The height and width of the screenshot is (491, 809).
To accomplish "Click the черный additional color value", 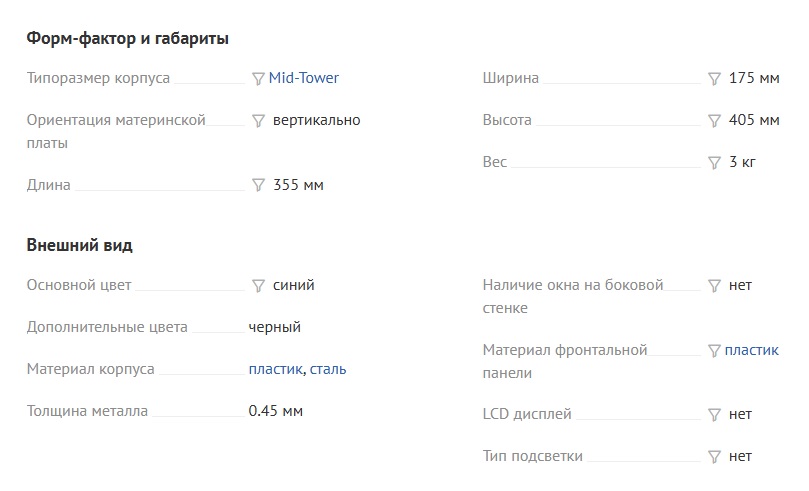I will [274, 327].
